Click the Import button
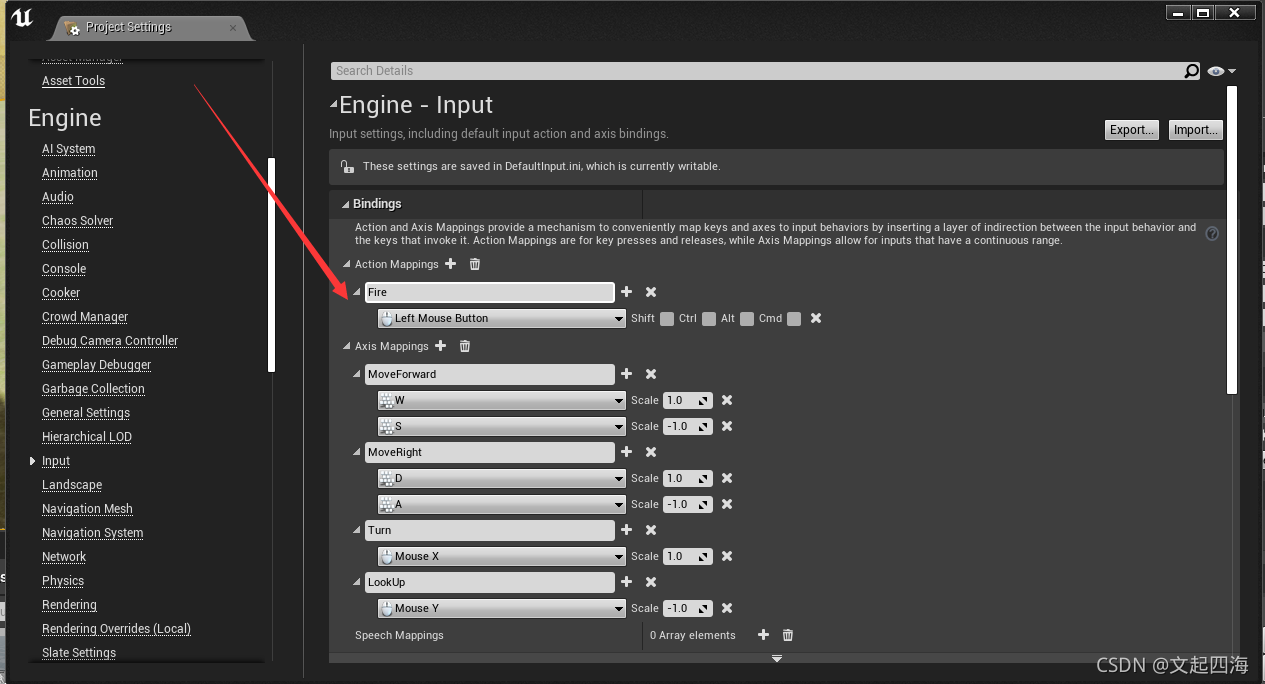 pos(1196,130)
